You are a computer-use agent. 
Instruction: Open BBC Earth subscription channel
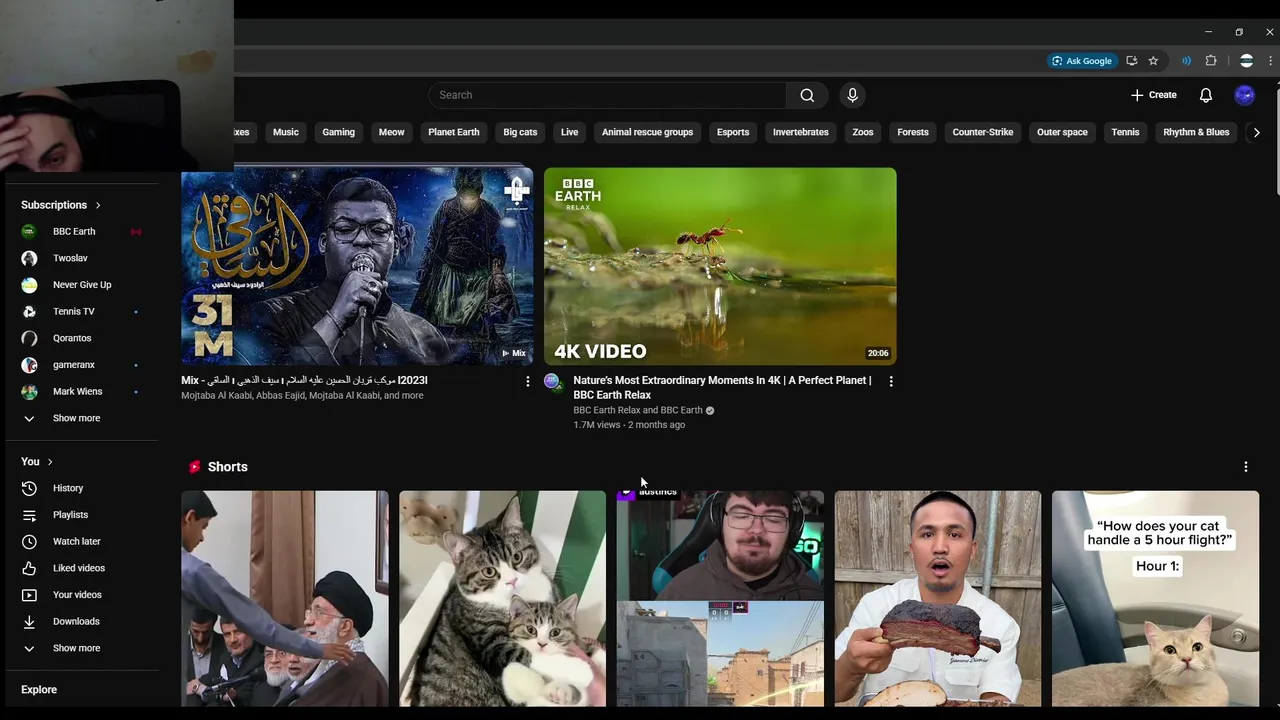(x=82, y=231)
